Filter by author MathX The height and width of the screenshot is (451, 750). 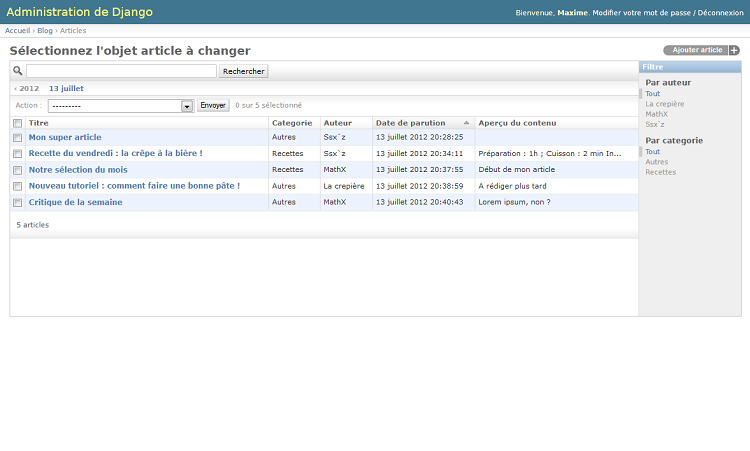tap(656, 114)
